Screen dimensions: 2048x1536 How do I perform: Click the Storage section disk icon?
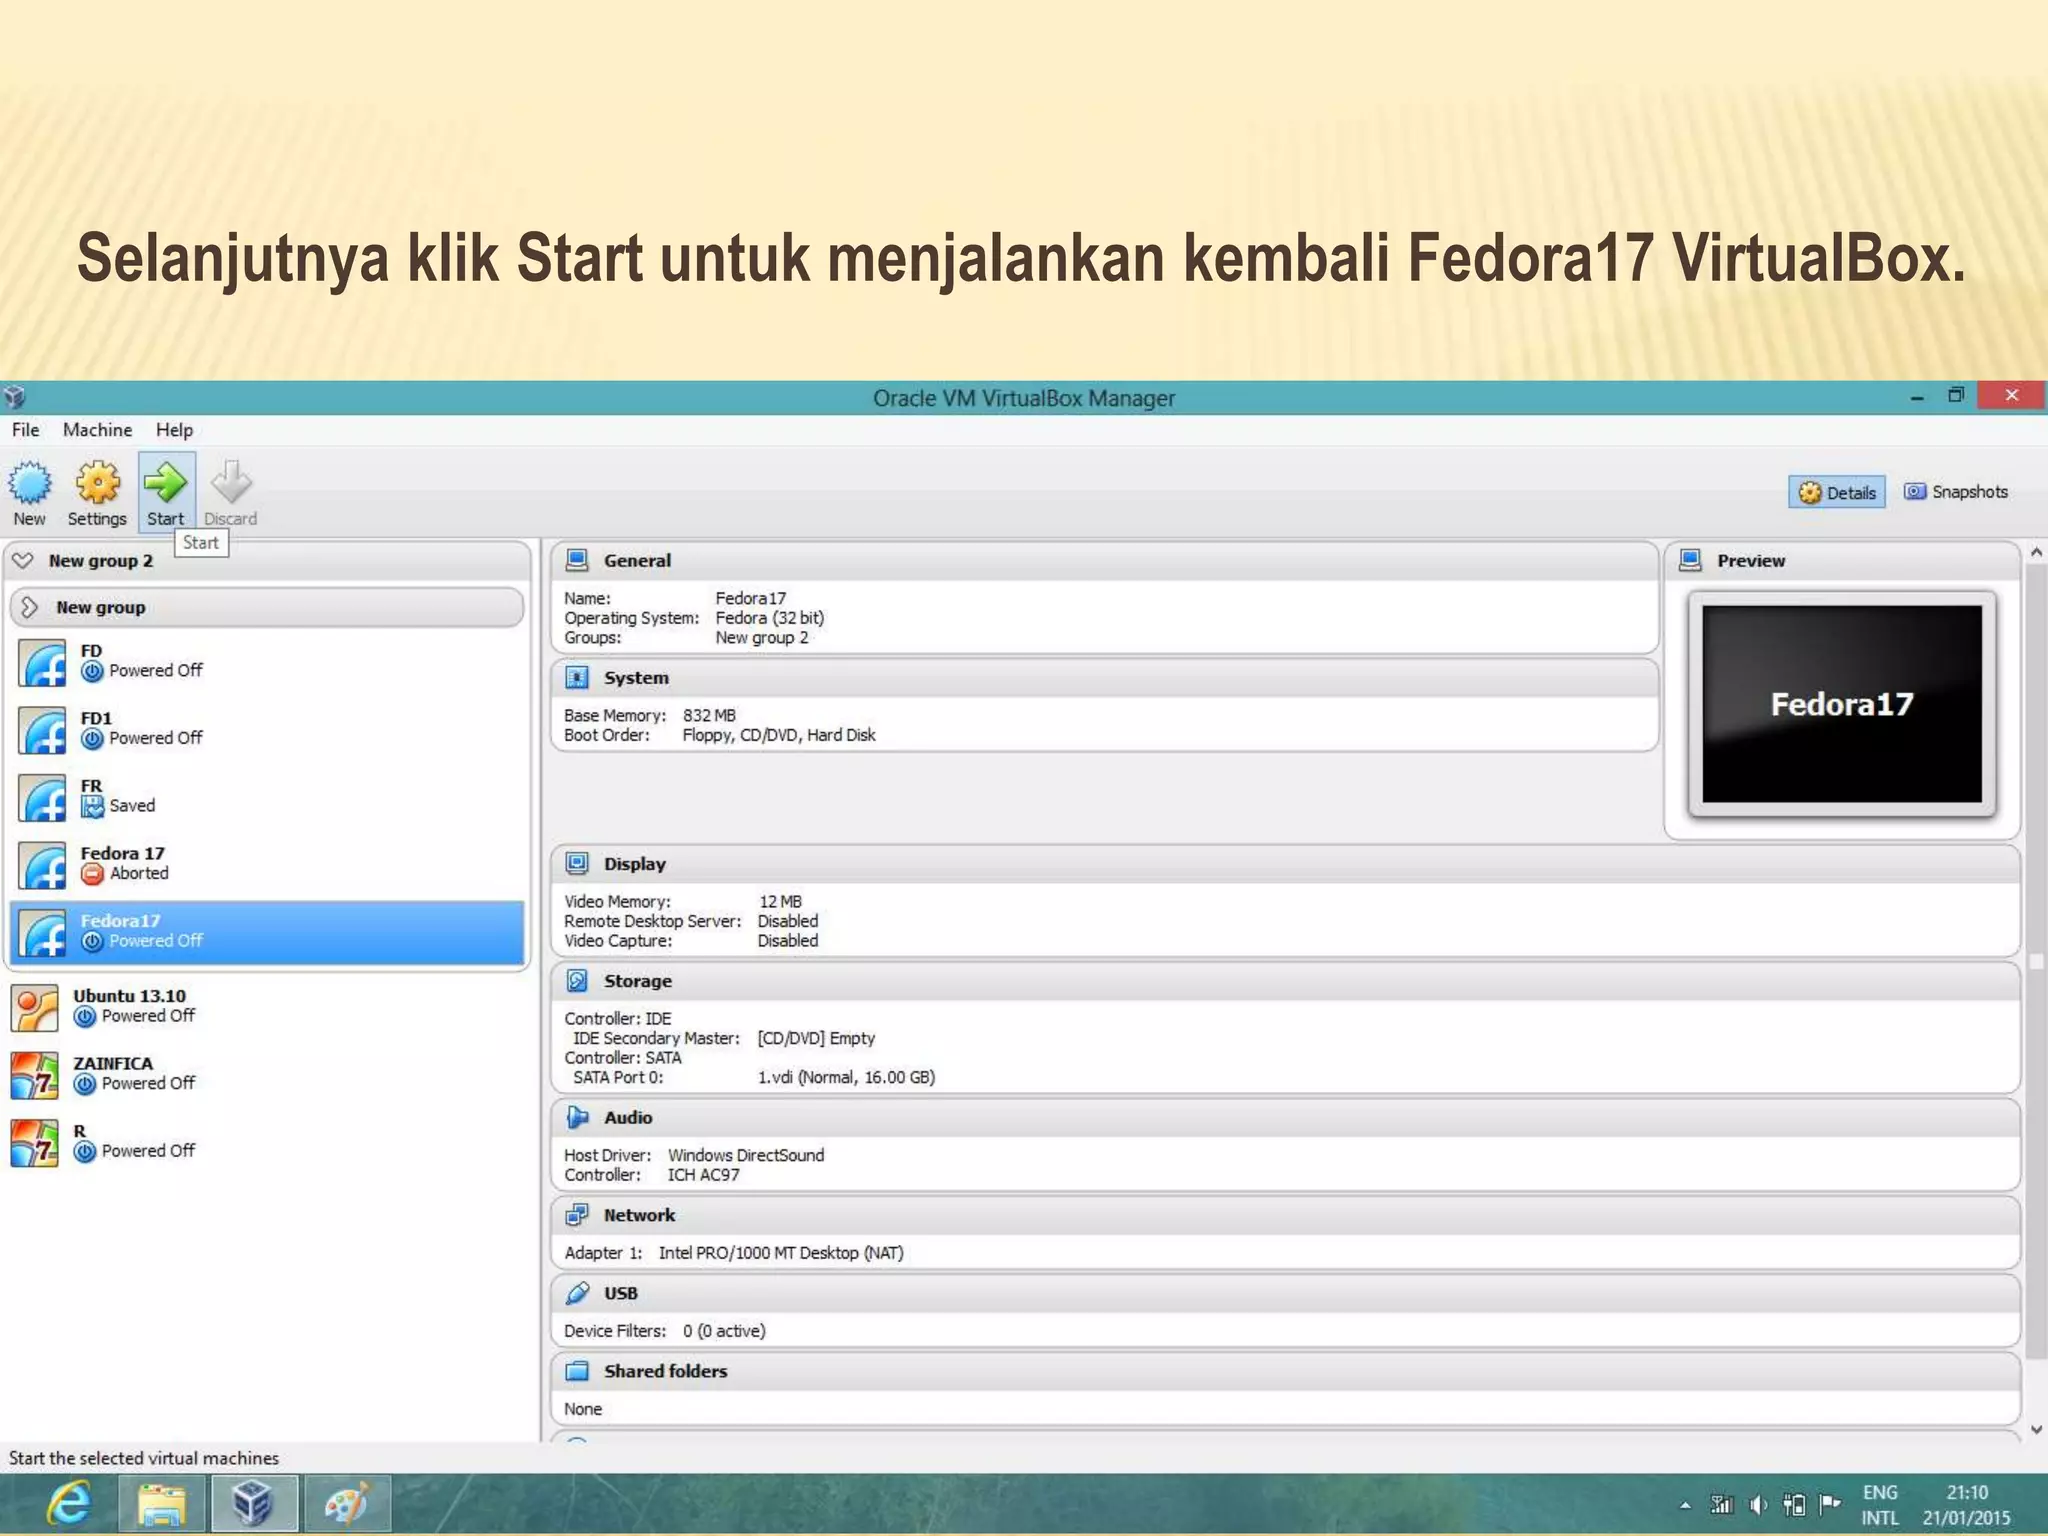[577, 981]
